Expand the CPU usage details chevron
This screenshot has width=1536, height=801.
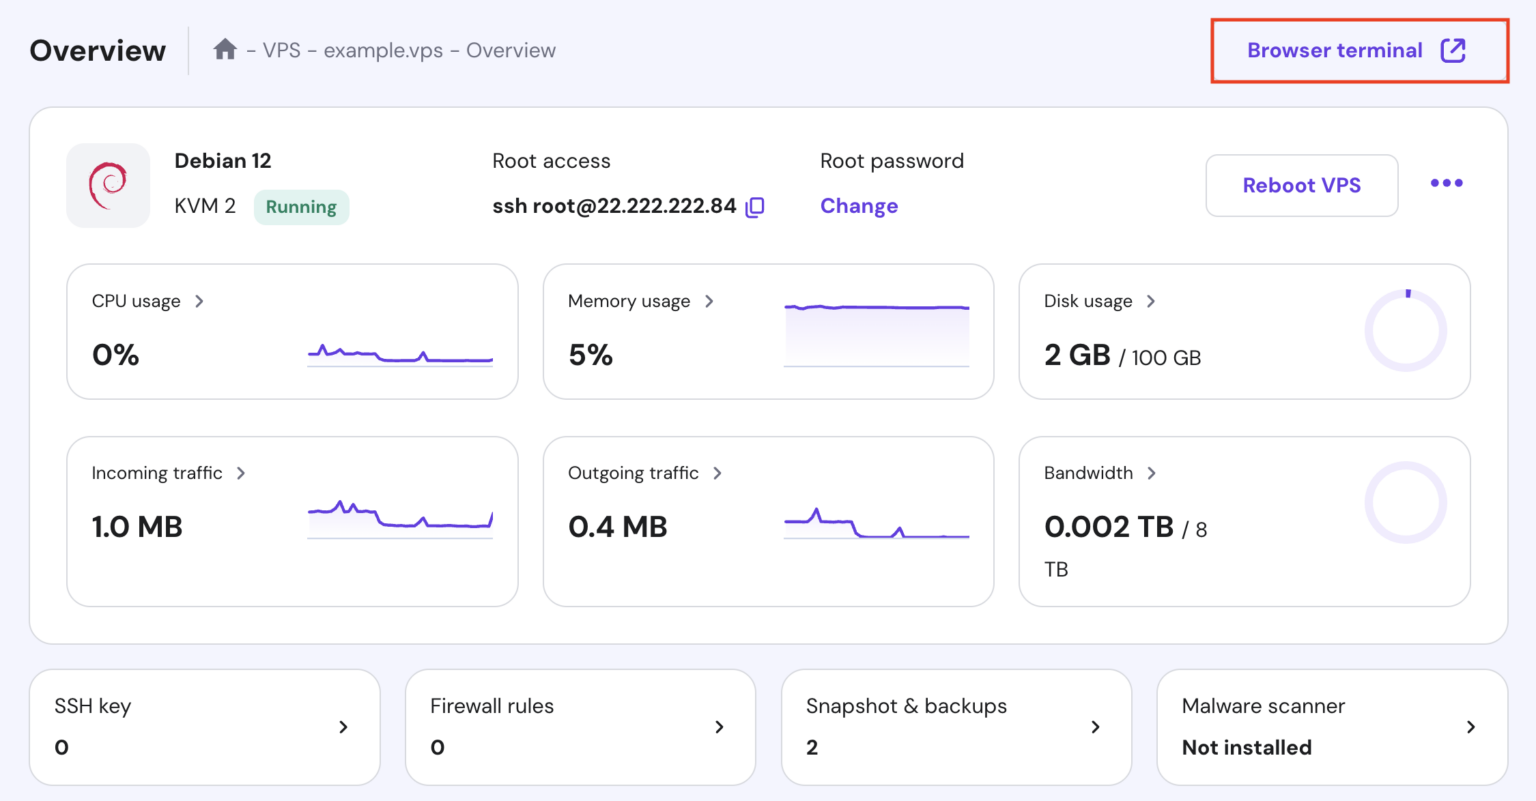point(199,300)
